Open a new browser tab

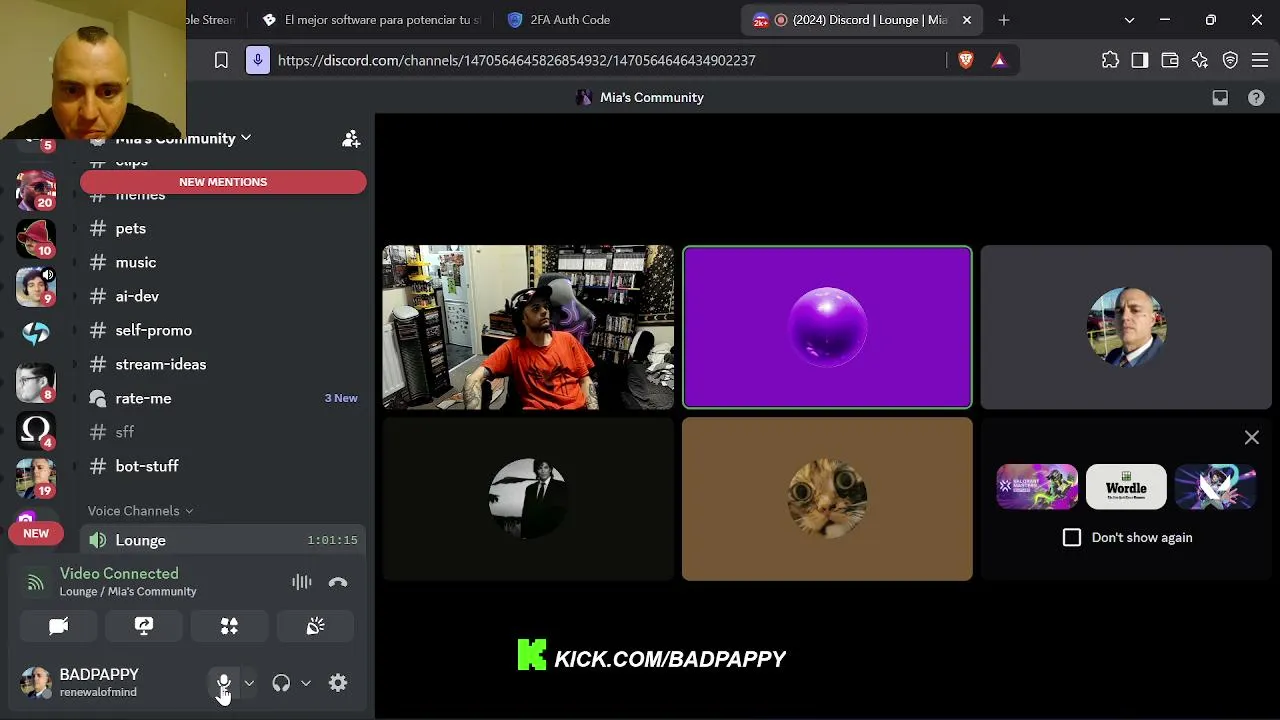(x=1004, y=20)
